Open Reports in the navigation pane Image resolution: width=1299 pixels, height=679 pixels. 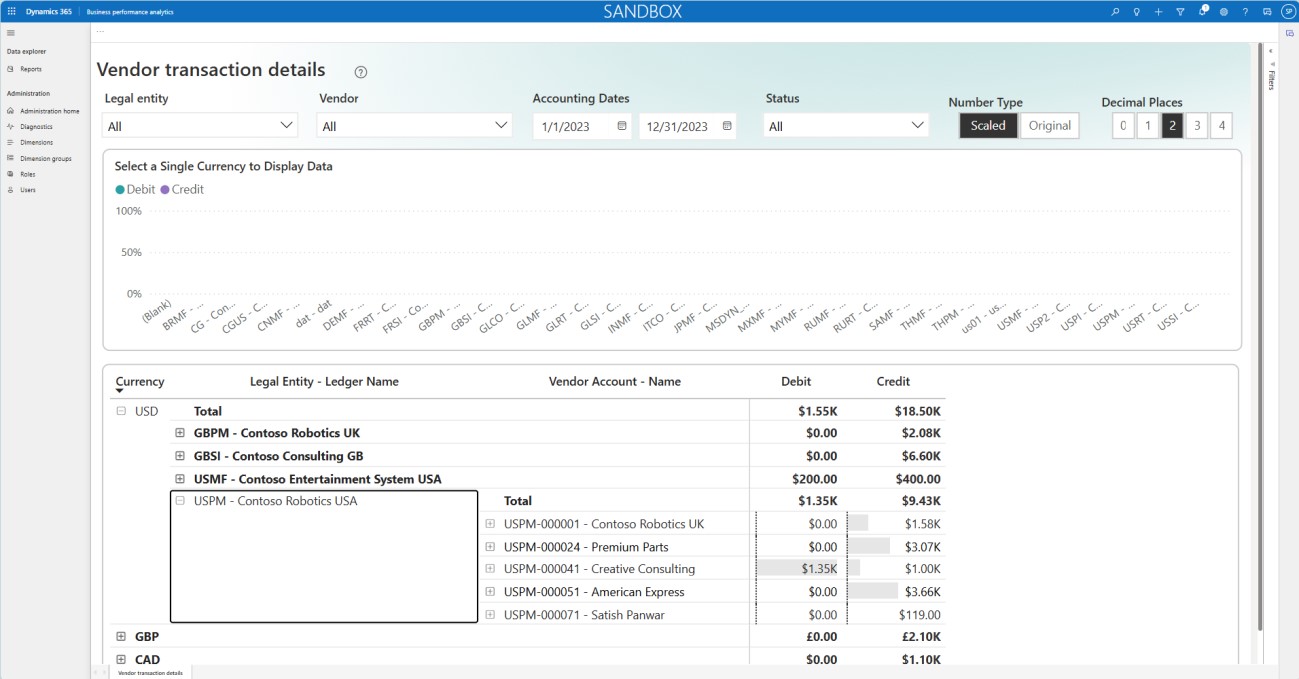click(x=30, y=69)
